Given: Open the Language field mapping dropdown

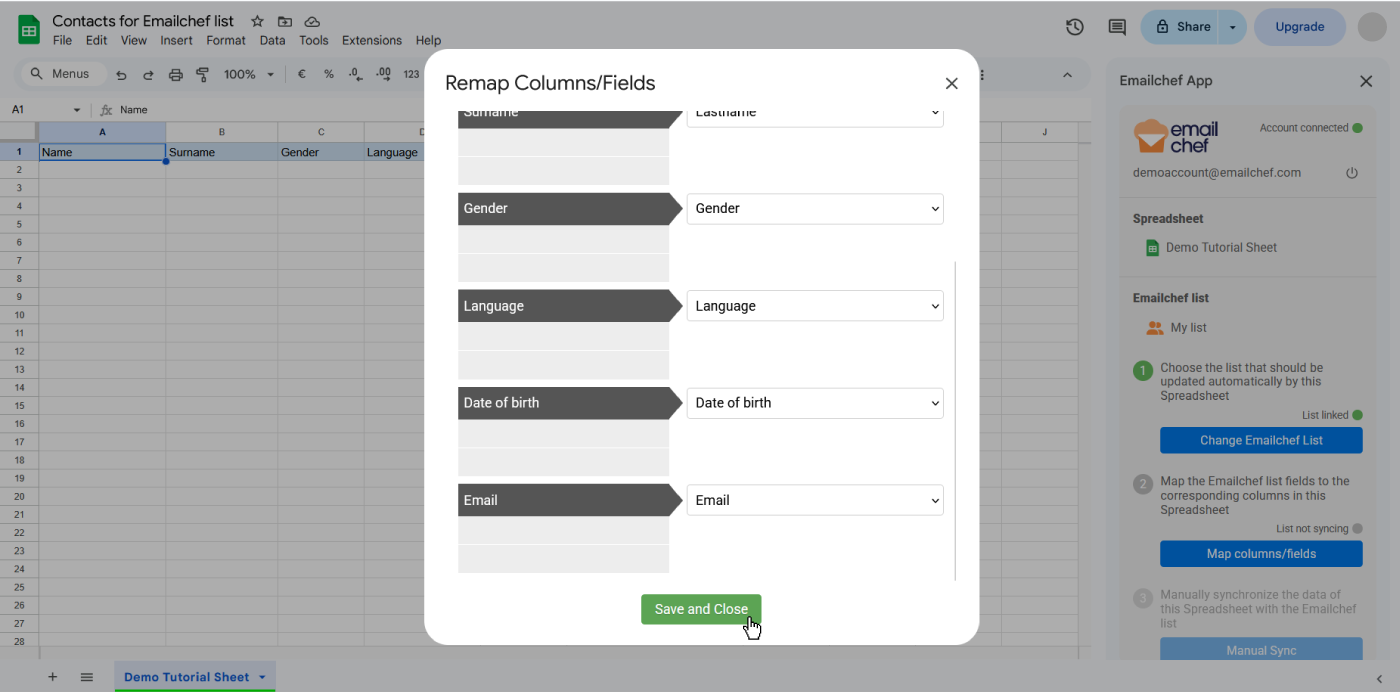Looking at the screenshot, I should point(814,306).
